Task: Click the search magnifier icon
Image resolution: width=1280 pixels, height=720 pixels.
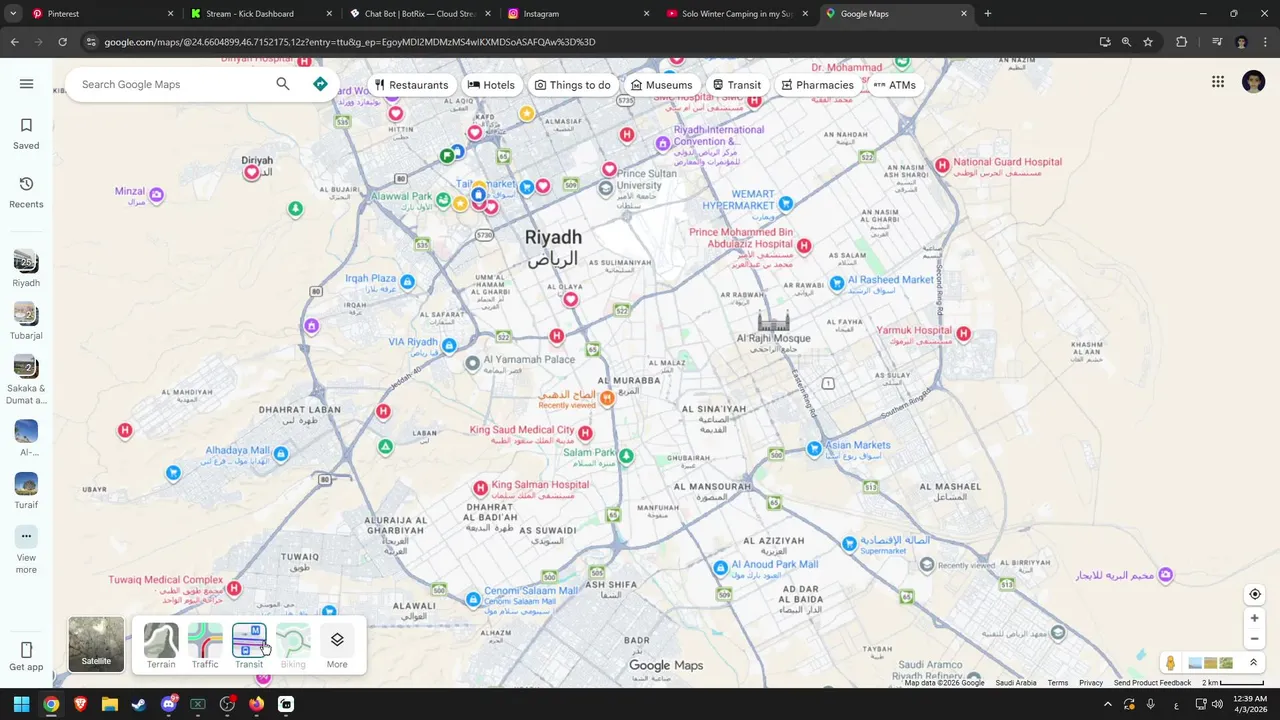Action: tap(283, 84)
